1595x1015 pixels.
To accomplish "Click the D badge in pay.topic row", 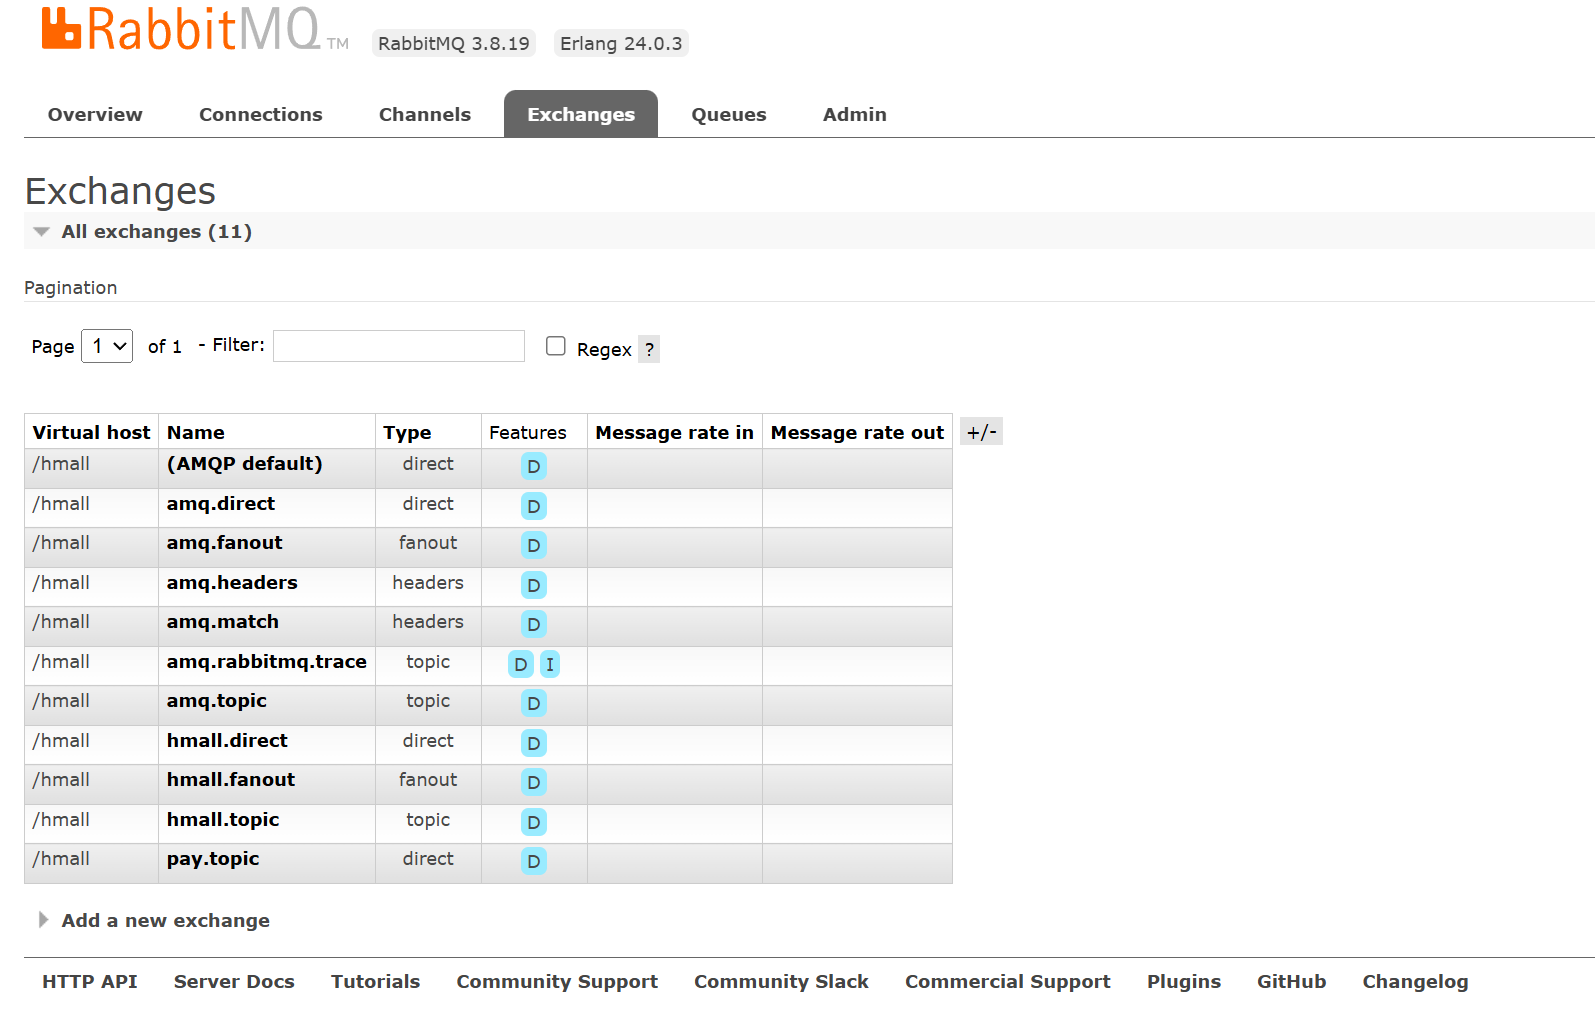I will point(534,861).
